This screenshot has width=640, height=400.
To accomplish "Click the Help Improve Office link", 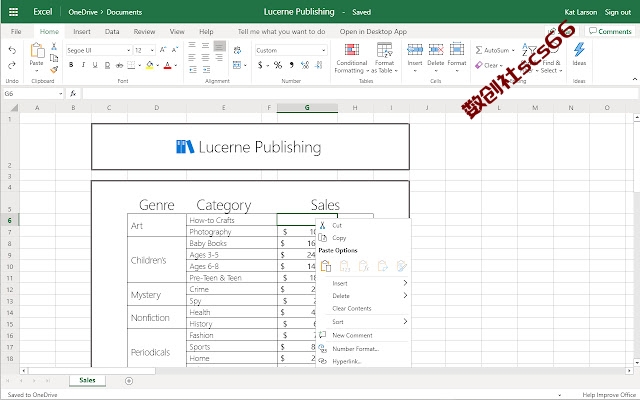I will [x=609, y=395].
